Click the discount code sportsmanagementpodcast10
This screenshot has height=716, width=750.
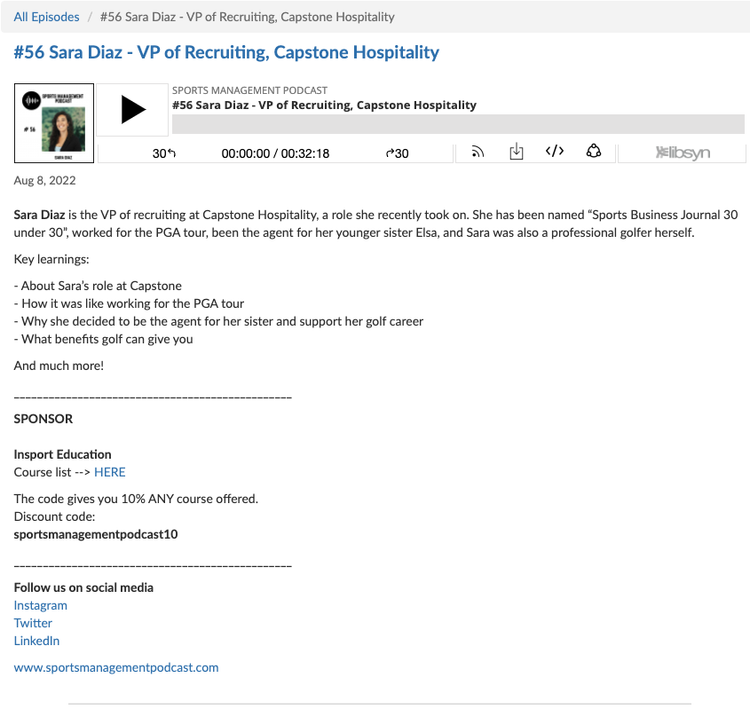point(96,534)
